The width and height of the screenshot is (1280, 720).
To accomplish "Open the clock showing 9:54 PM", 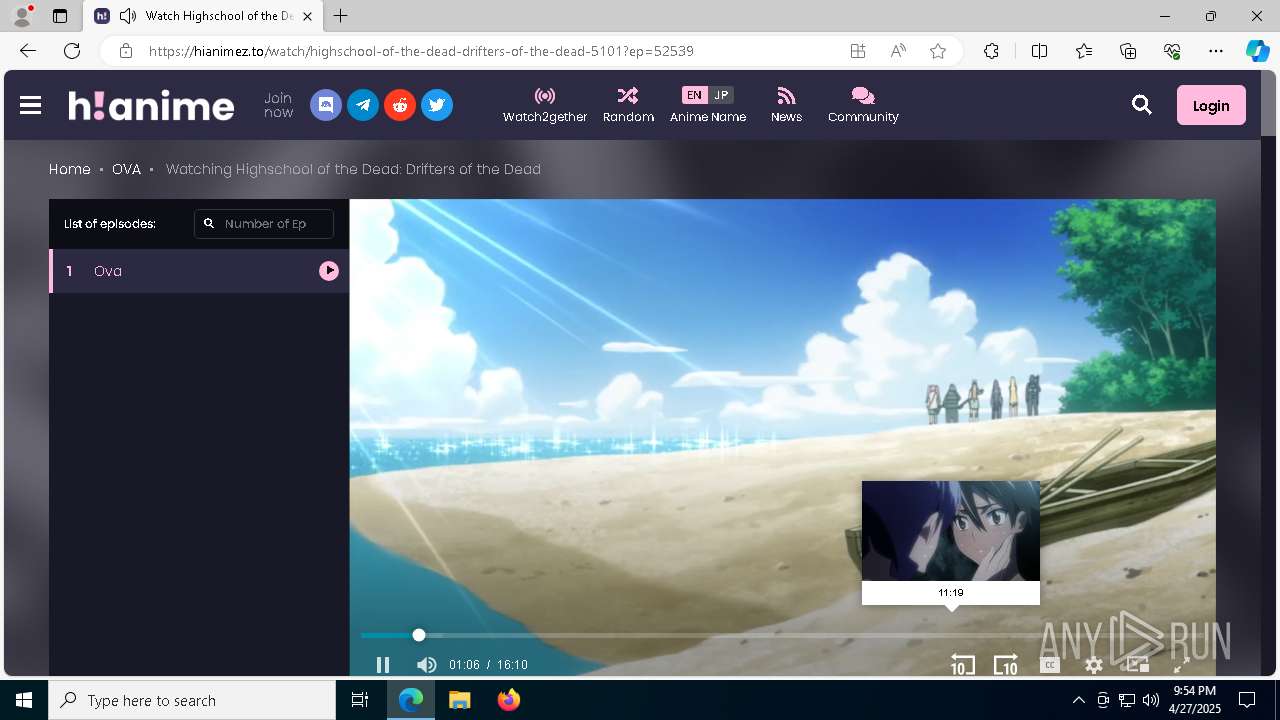I will coord(1194,700).
